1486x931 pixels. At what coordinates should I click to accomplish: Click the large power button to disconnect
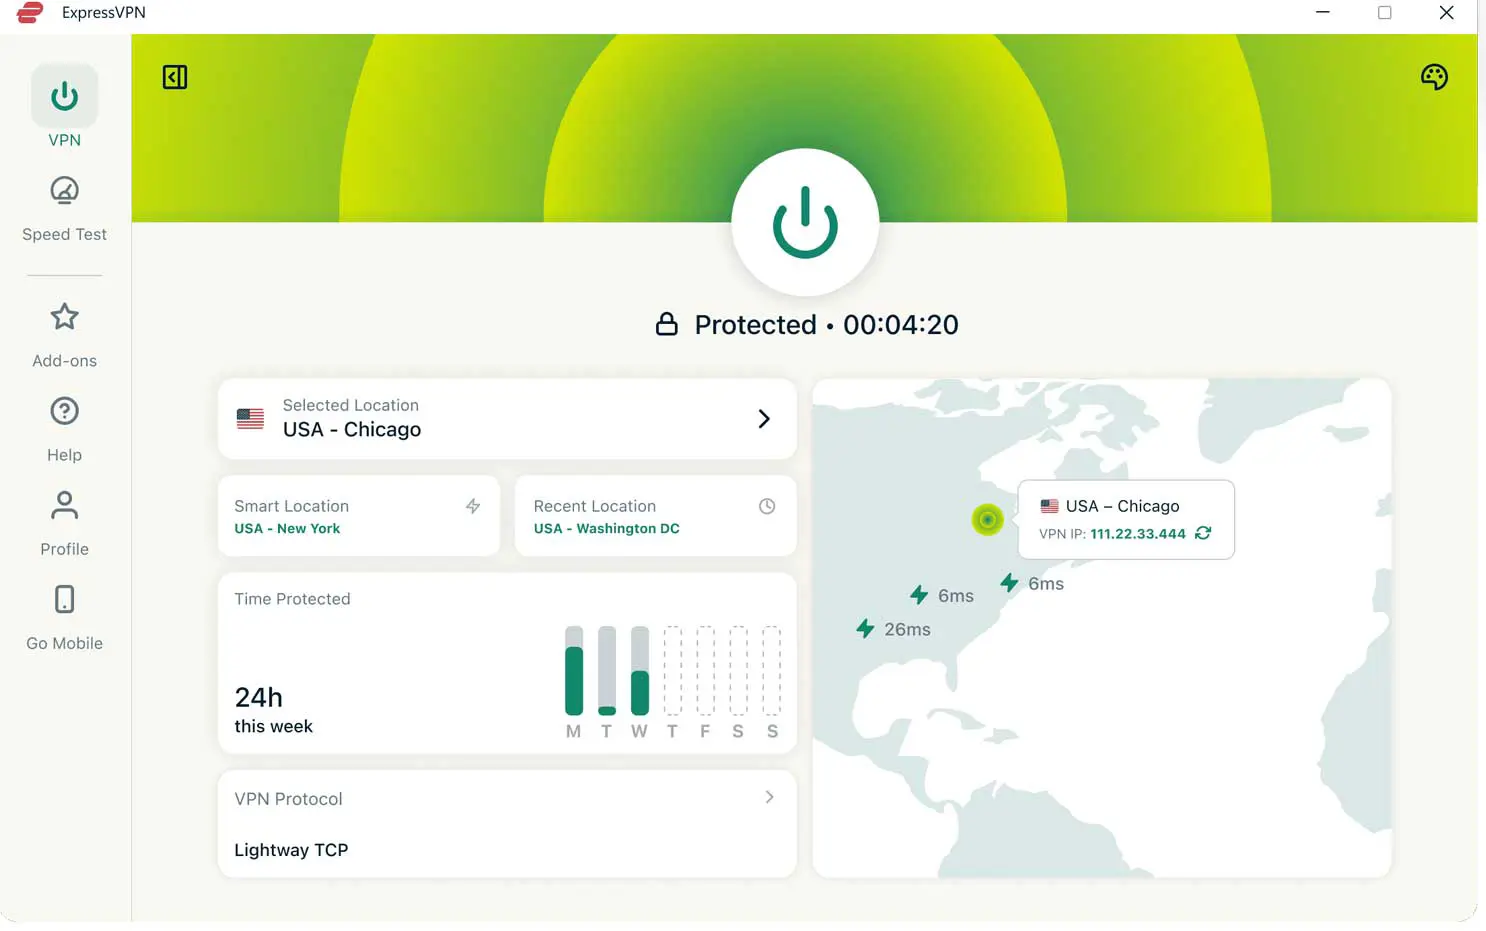805,222
